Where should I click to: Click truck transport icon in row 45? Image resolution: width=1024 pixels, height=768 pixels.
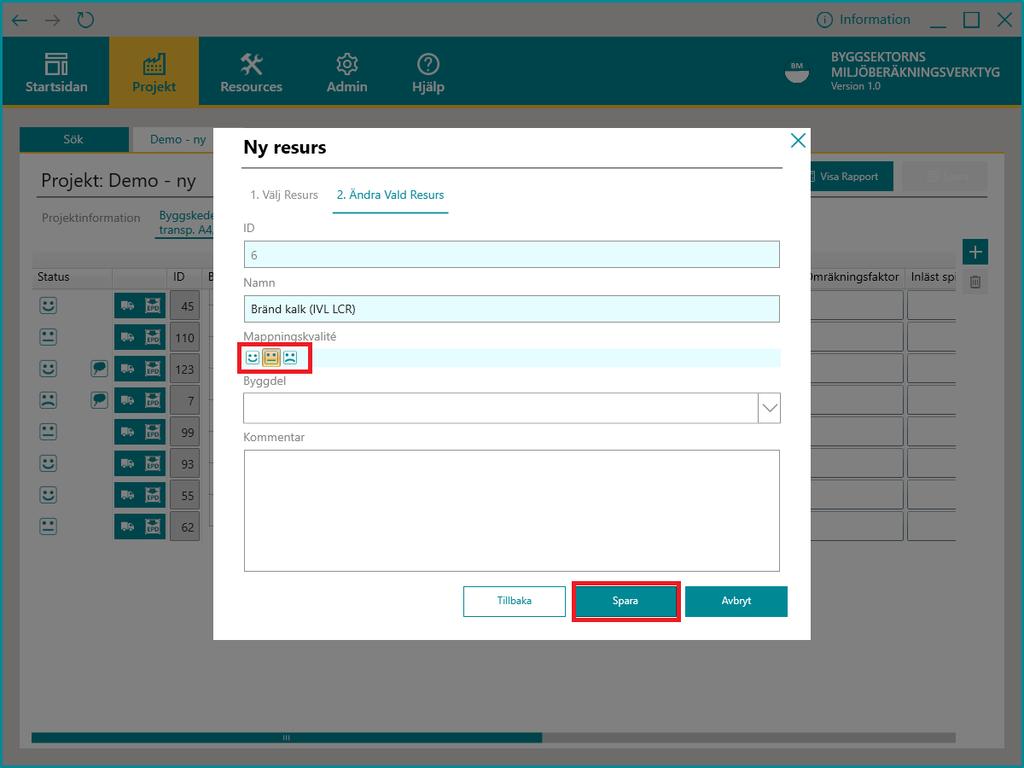(x=127, y=306)
